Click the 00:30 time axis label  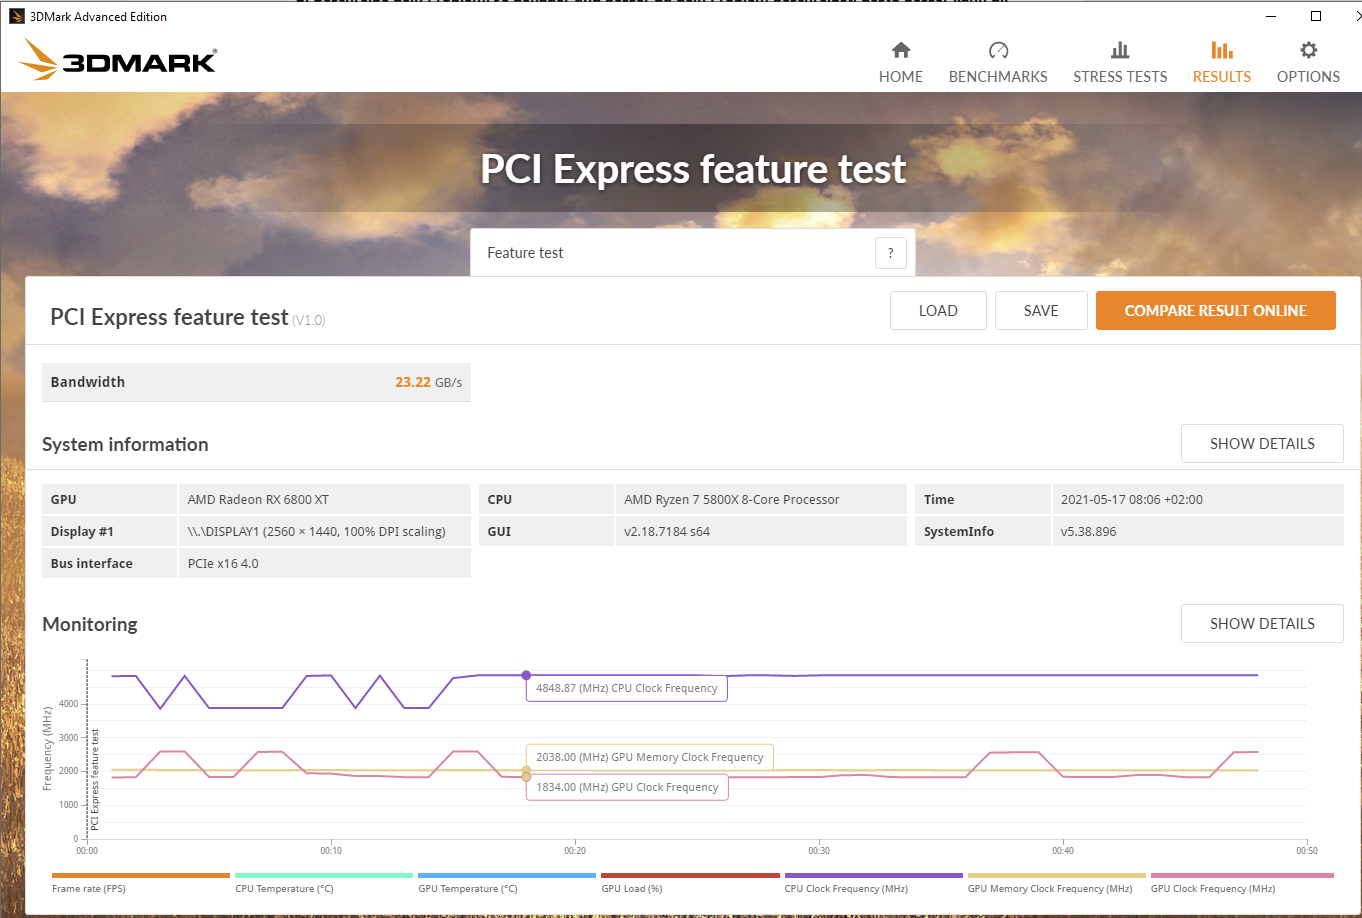coord(819,851)
